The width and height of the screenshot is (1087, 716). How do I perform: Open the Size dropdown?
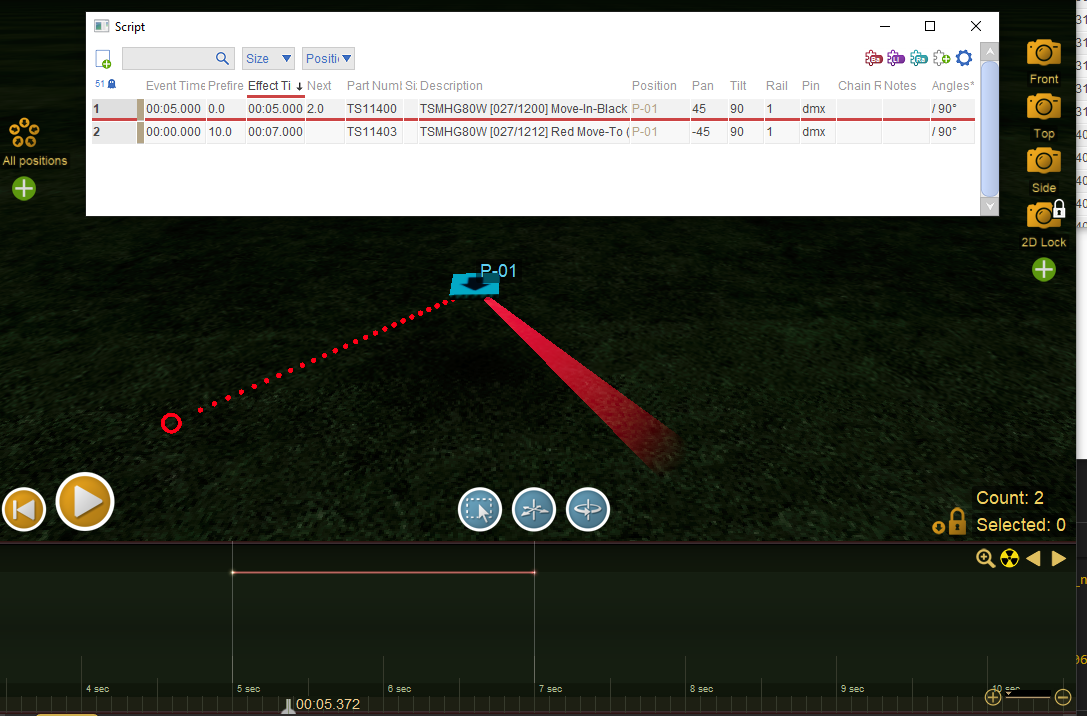(268, 59)
